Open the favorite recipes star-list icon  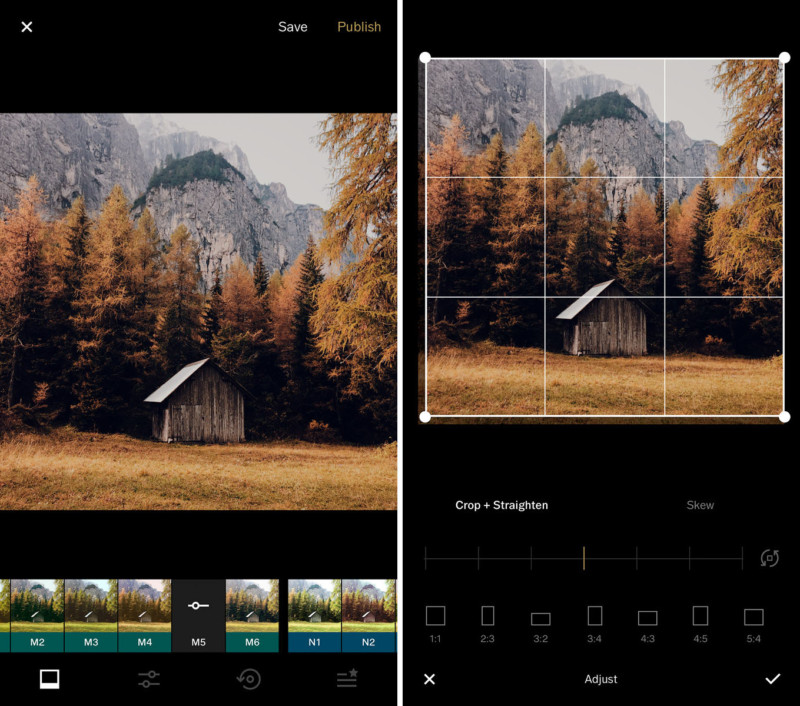[347, 679]
